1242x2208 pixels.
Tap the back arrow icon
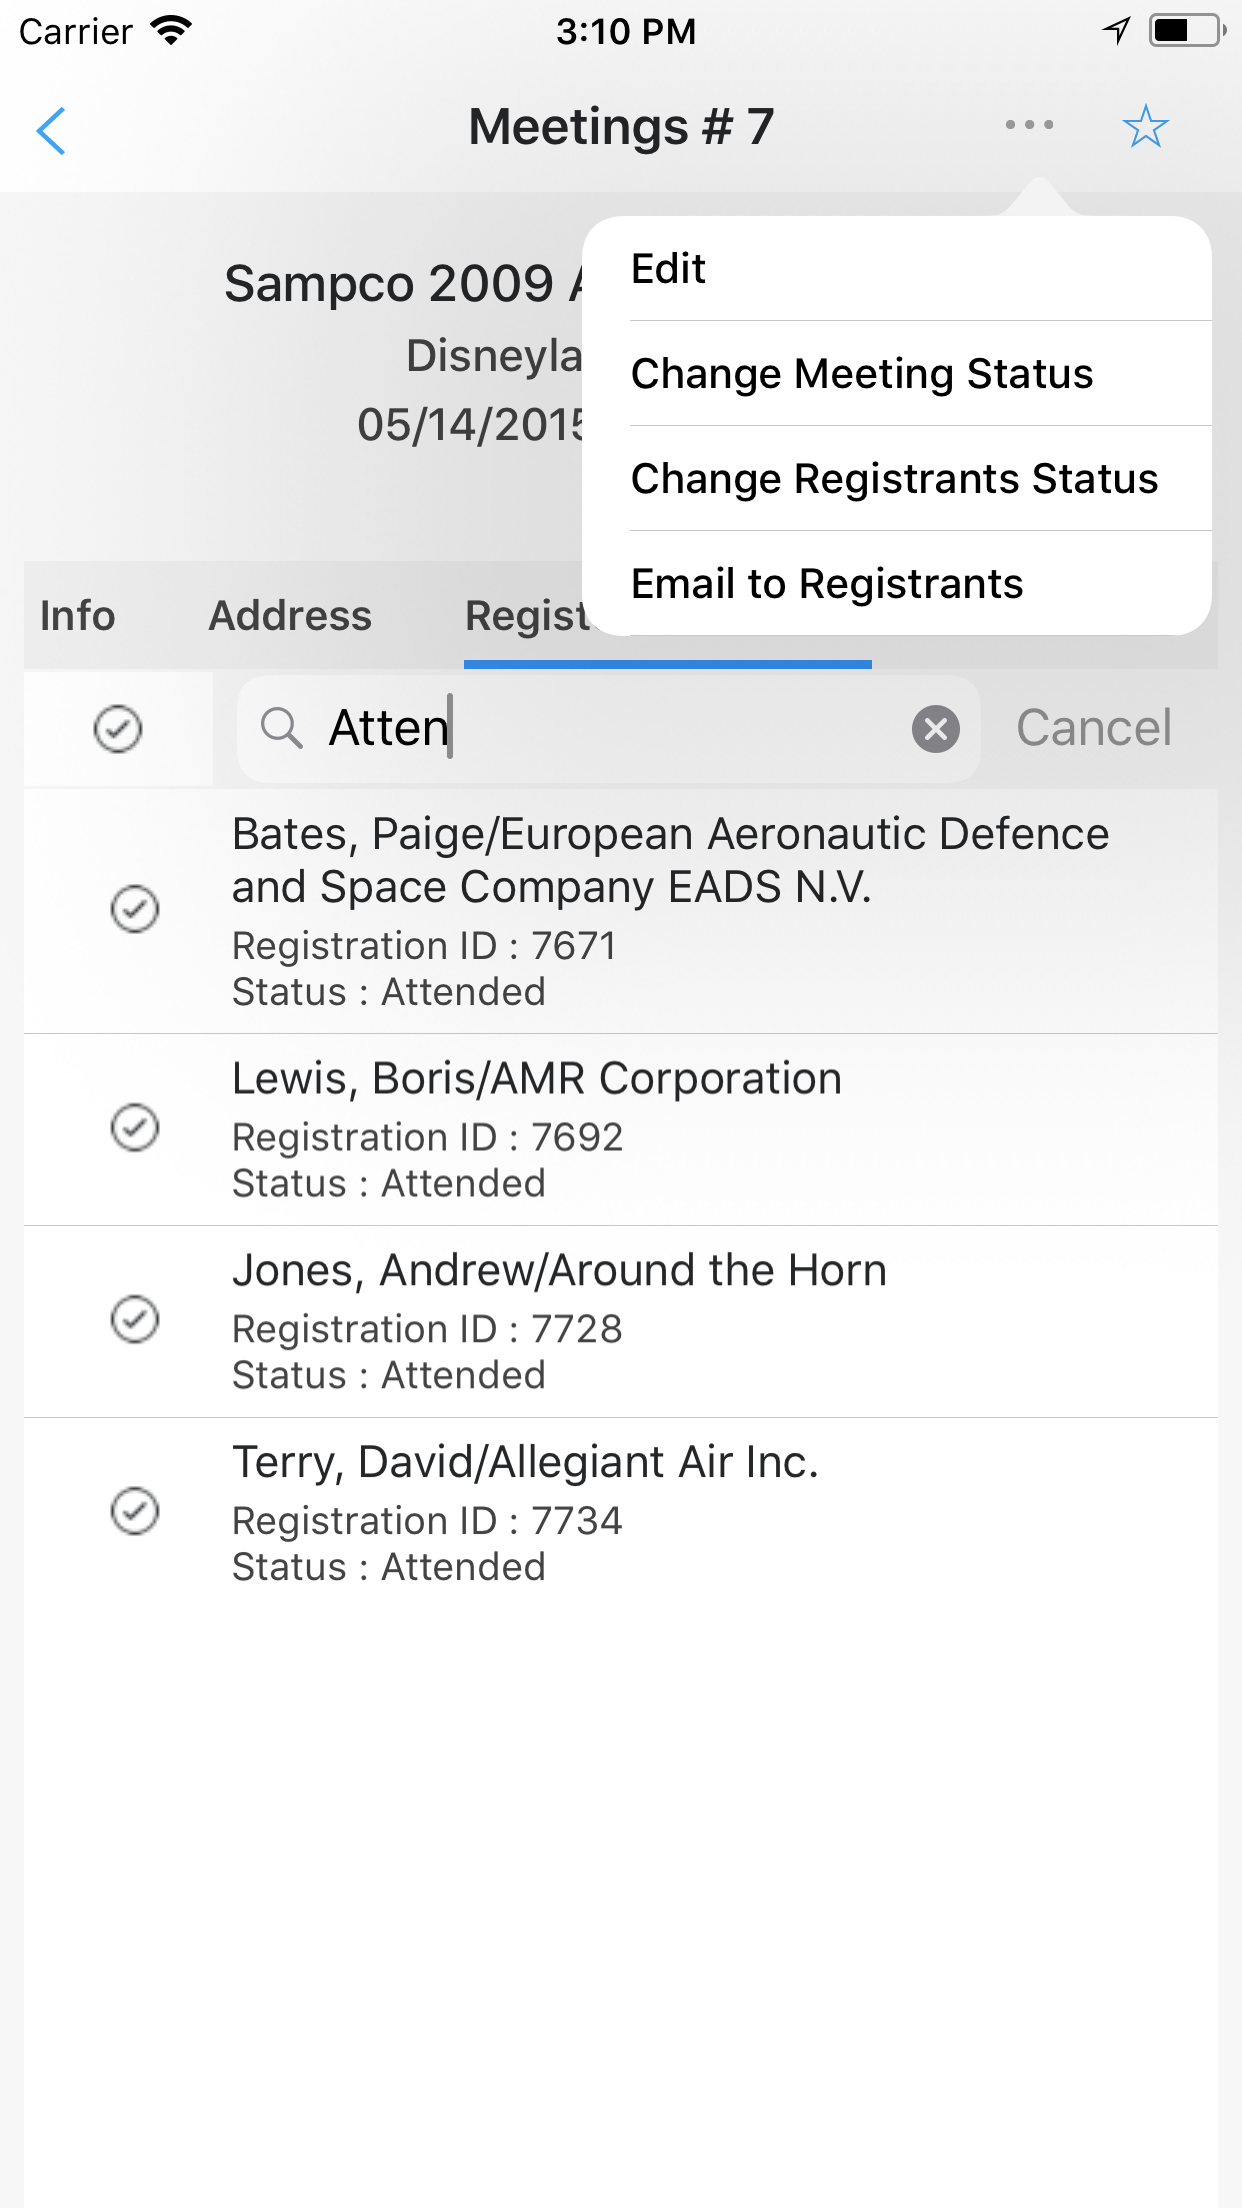51,130
